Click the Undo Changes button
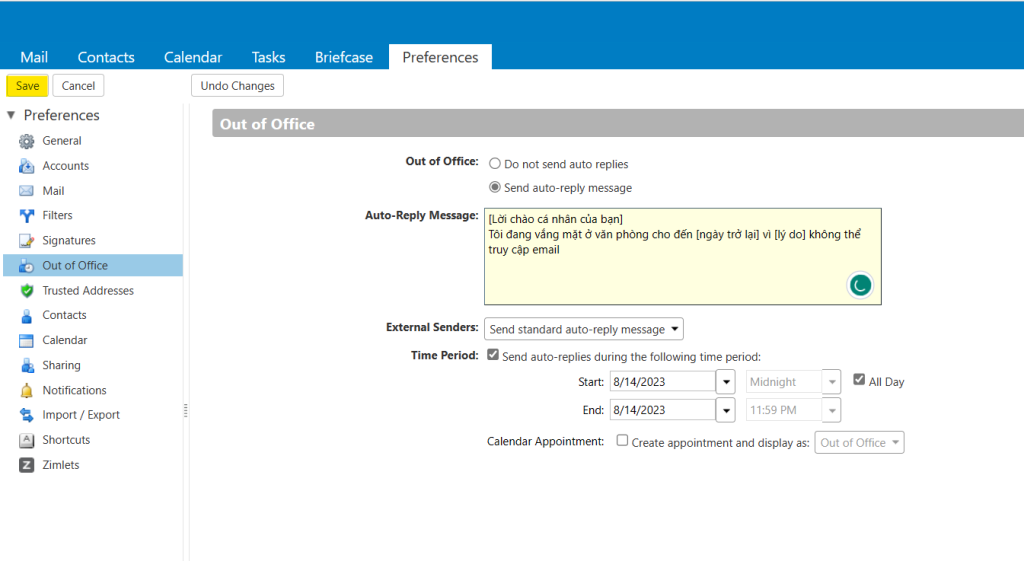This screenshot has width=1024, height=561. coord(237,86)
